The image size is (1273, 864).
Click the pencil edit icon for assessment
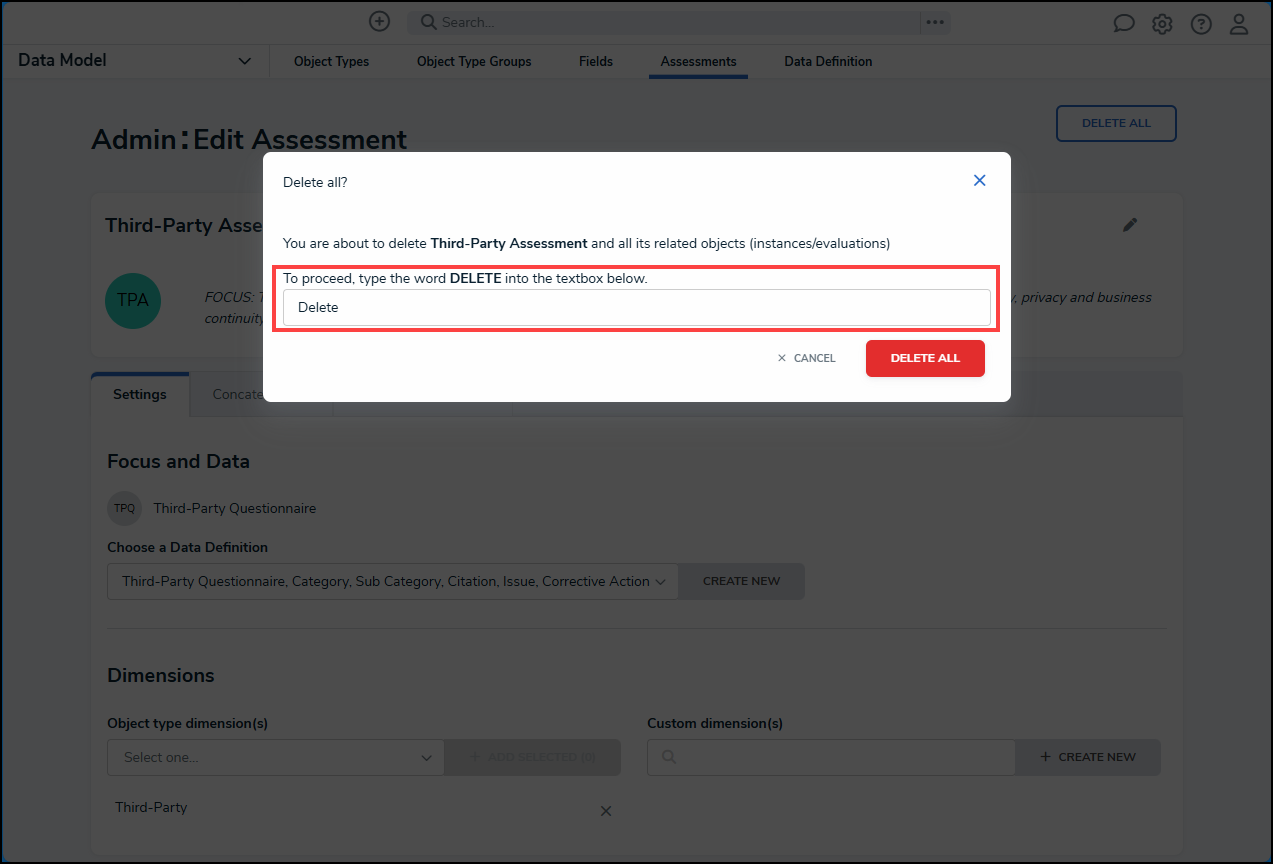pos(1130,225)
